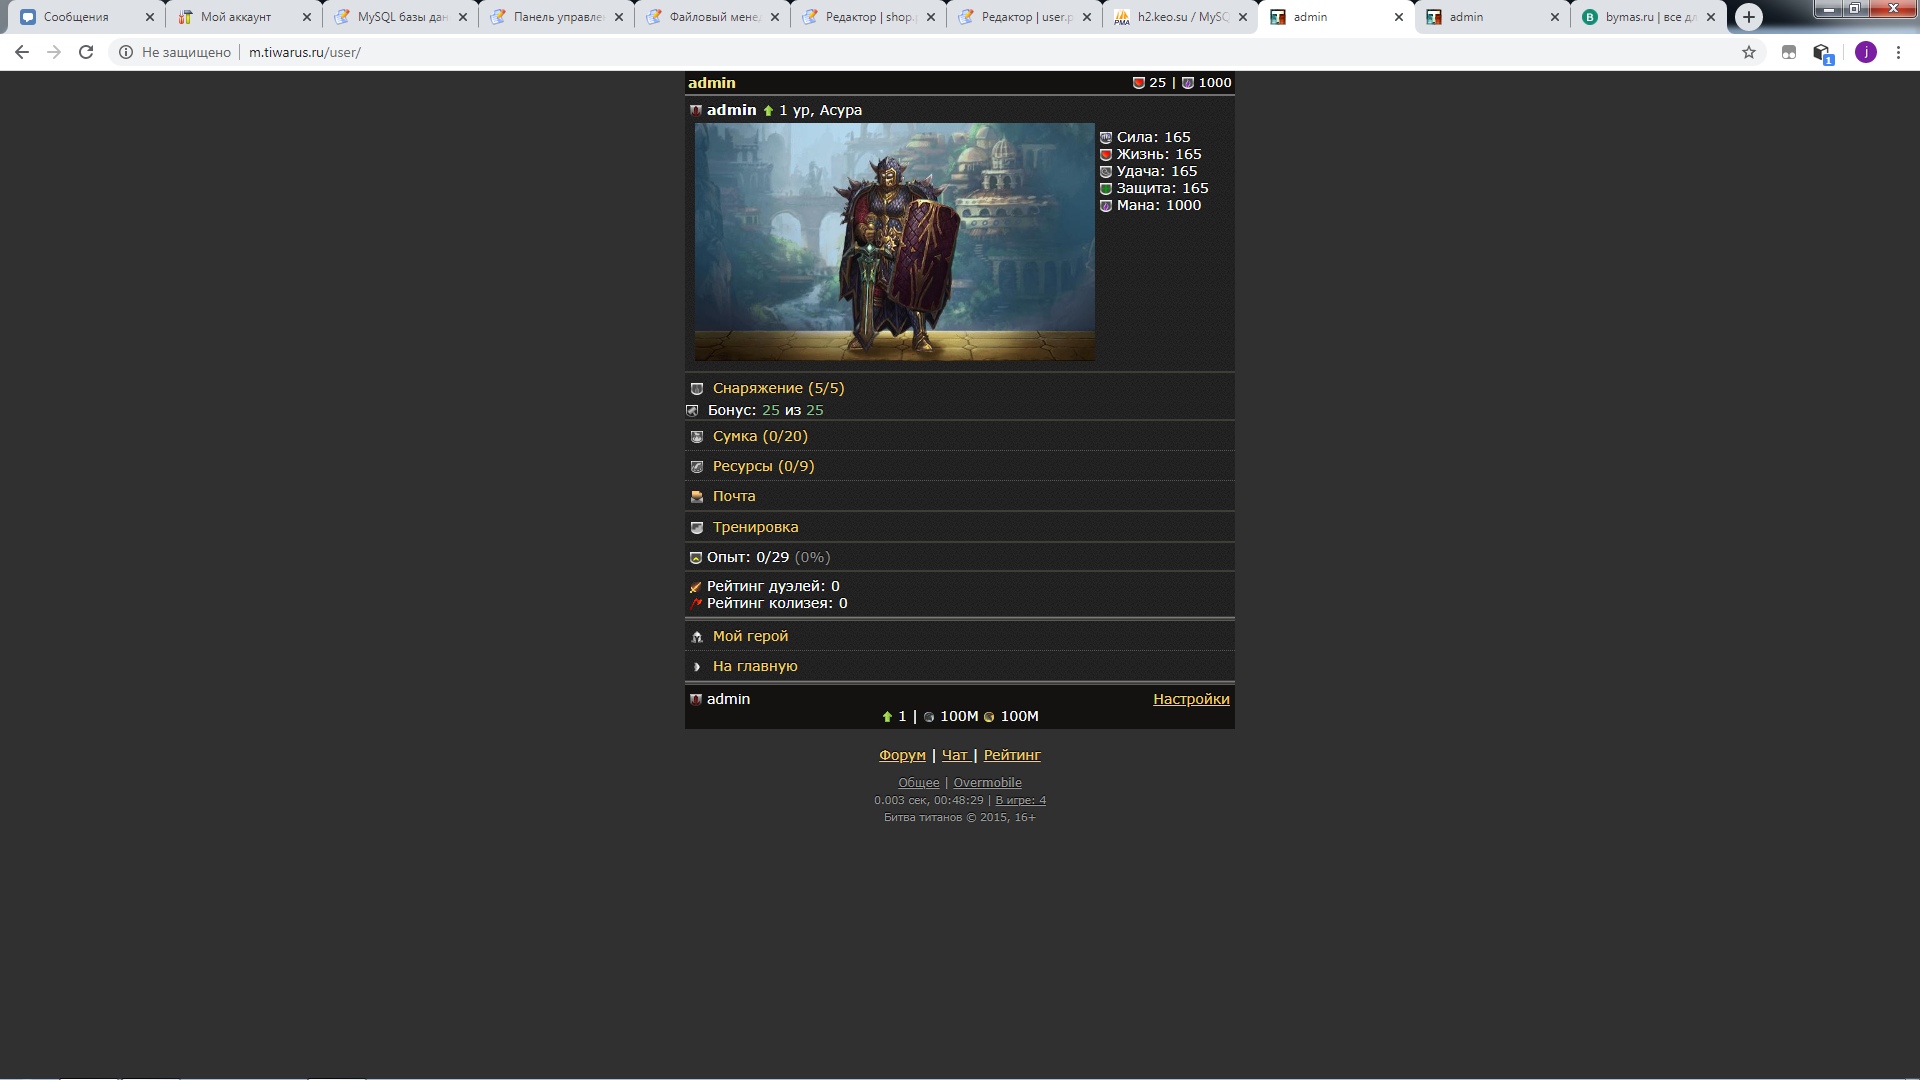This screenshot has width=1920, height=1080.
Task: Close the Мой аккаунт tab
Action: 307,17
